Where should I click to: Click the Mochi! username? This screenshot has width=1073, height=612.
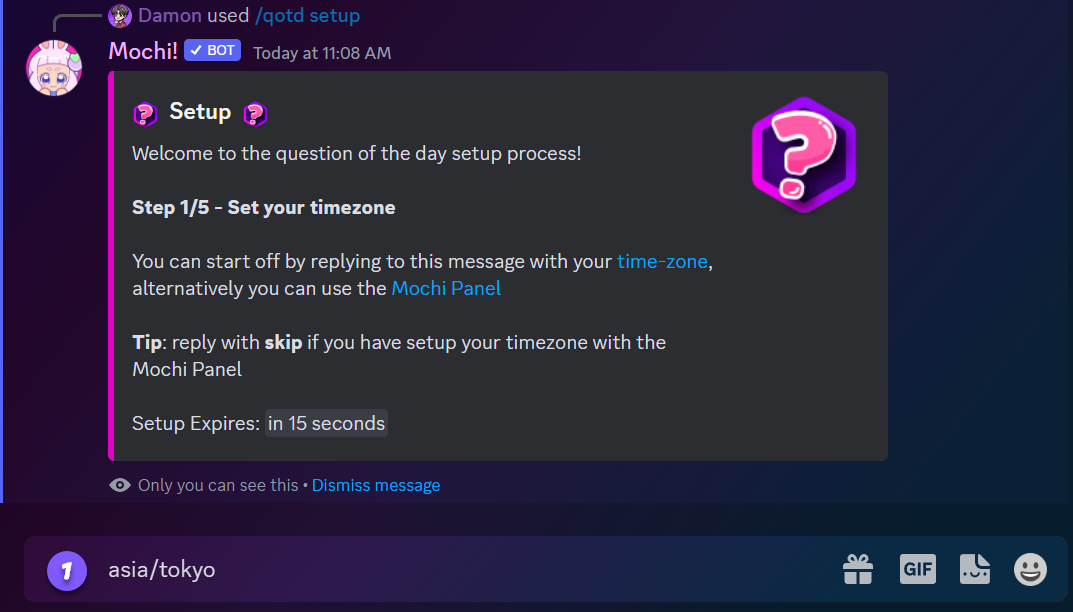click(x=142, y=51)
